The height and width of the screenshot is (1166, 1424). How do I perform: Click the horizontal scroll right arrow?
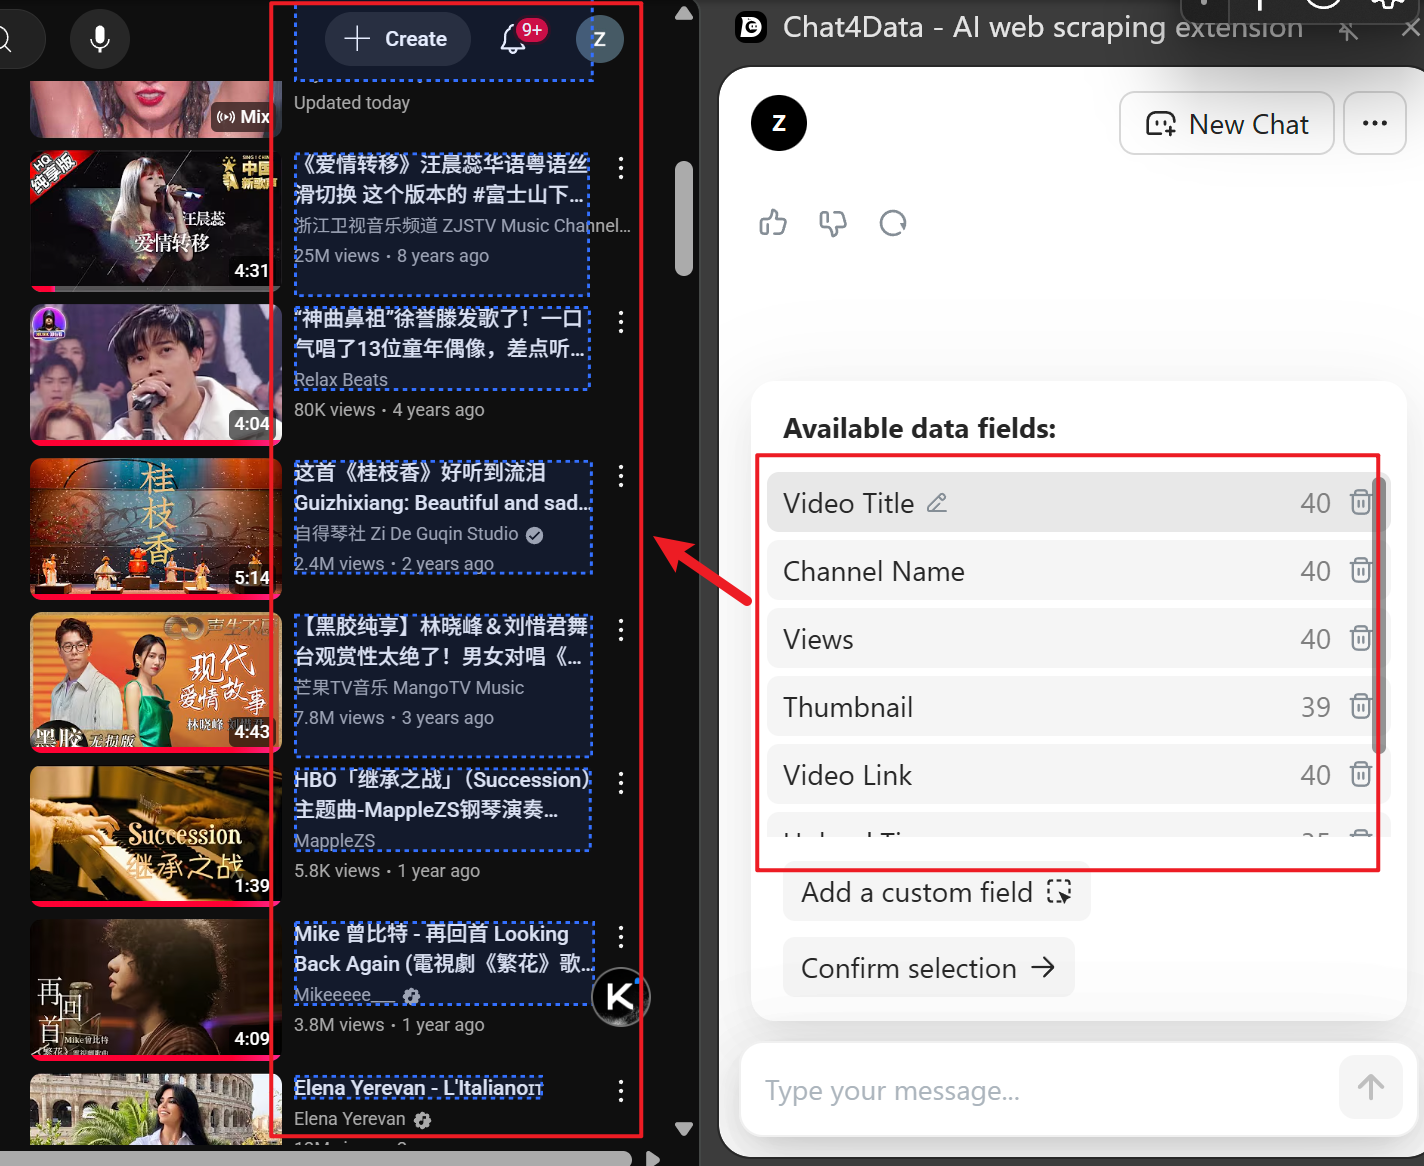(653, 1158)
